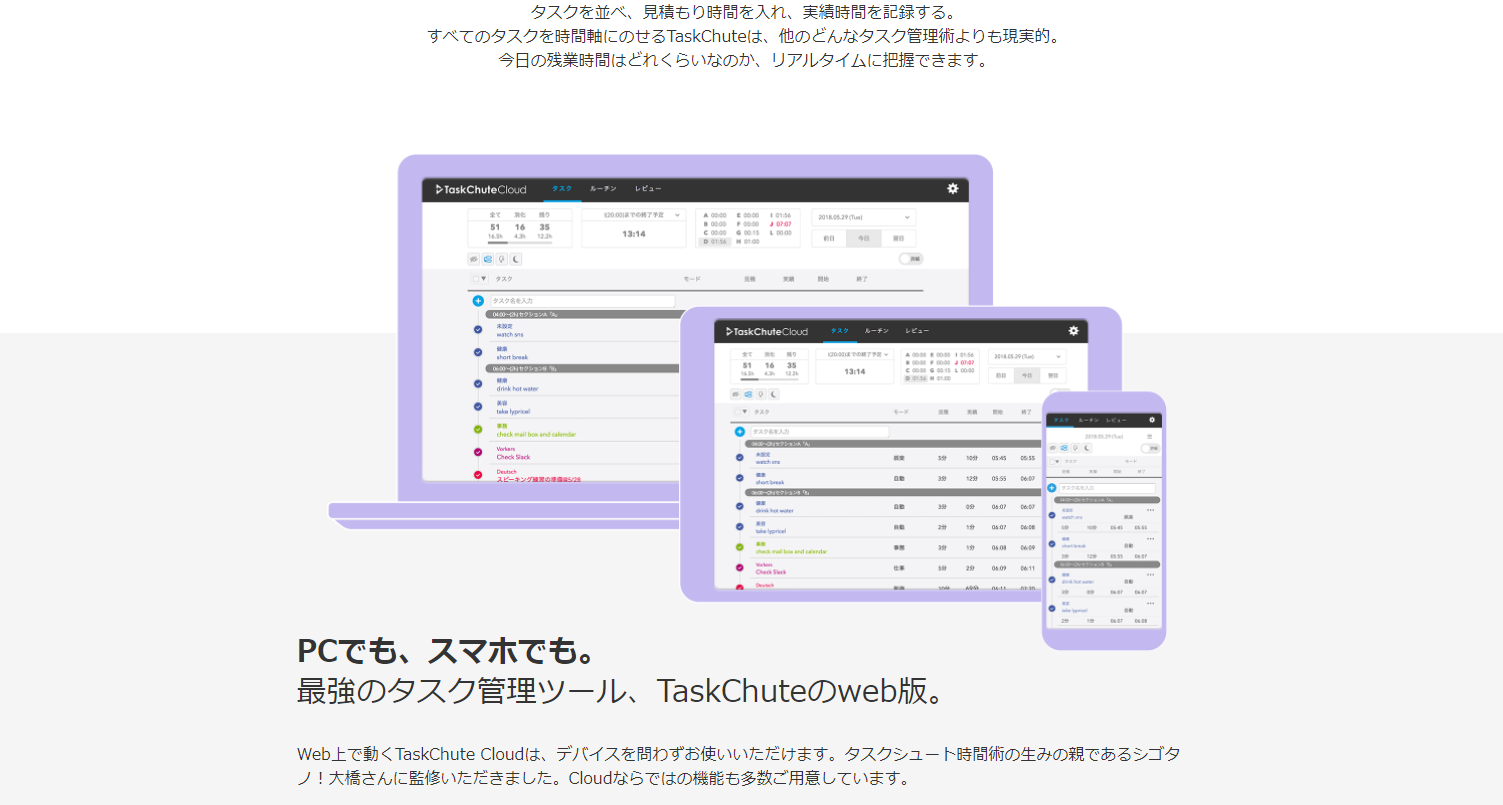
Task: Click the TaskChute Cloud logo on the tablet
Action: [x=767, y=332]
